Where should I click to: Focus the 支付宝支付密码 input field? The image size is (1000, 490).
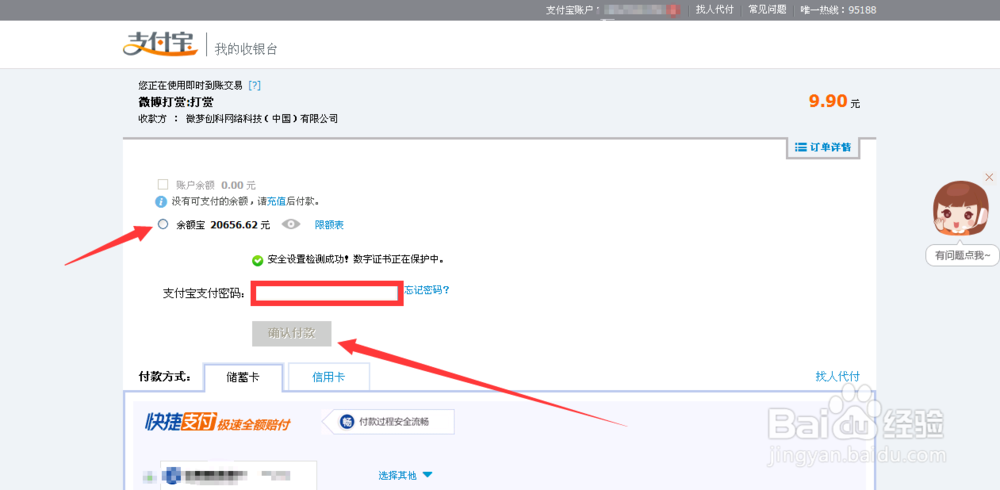[x=327, y=293]
